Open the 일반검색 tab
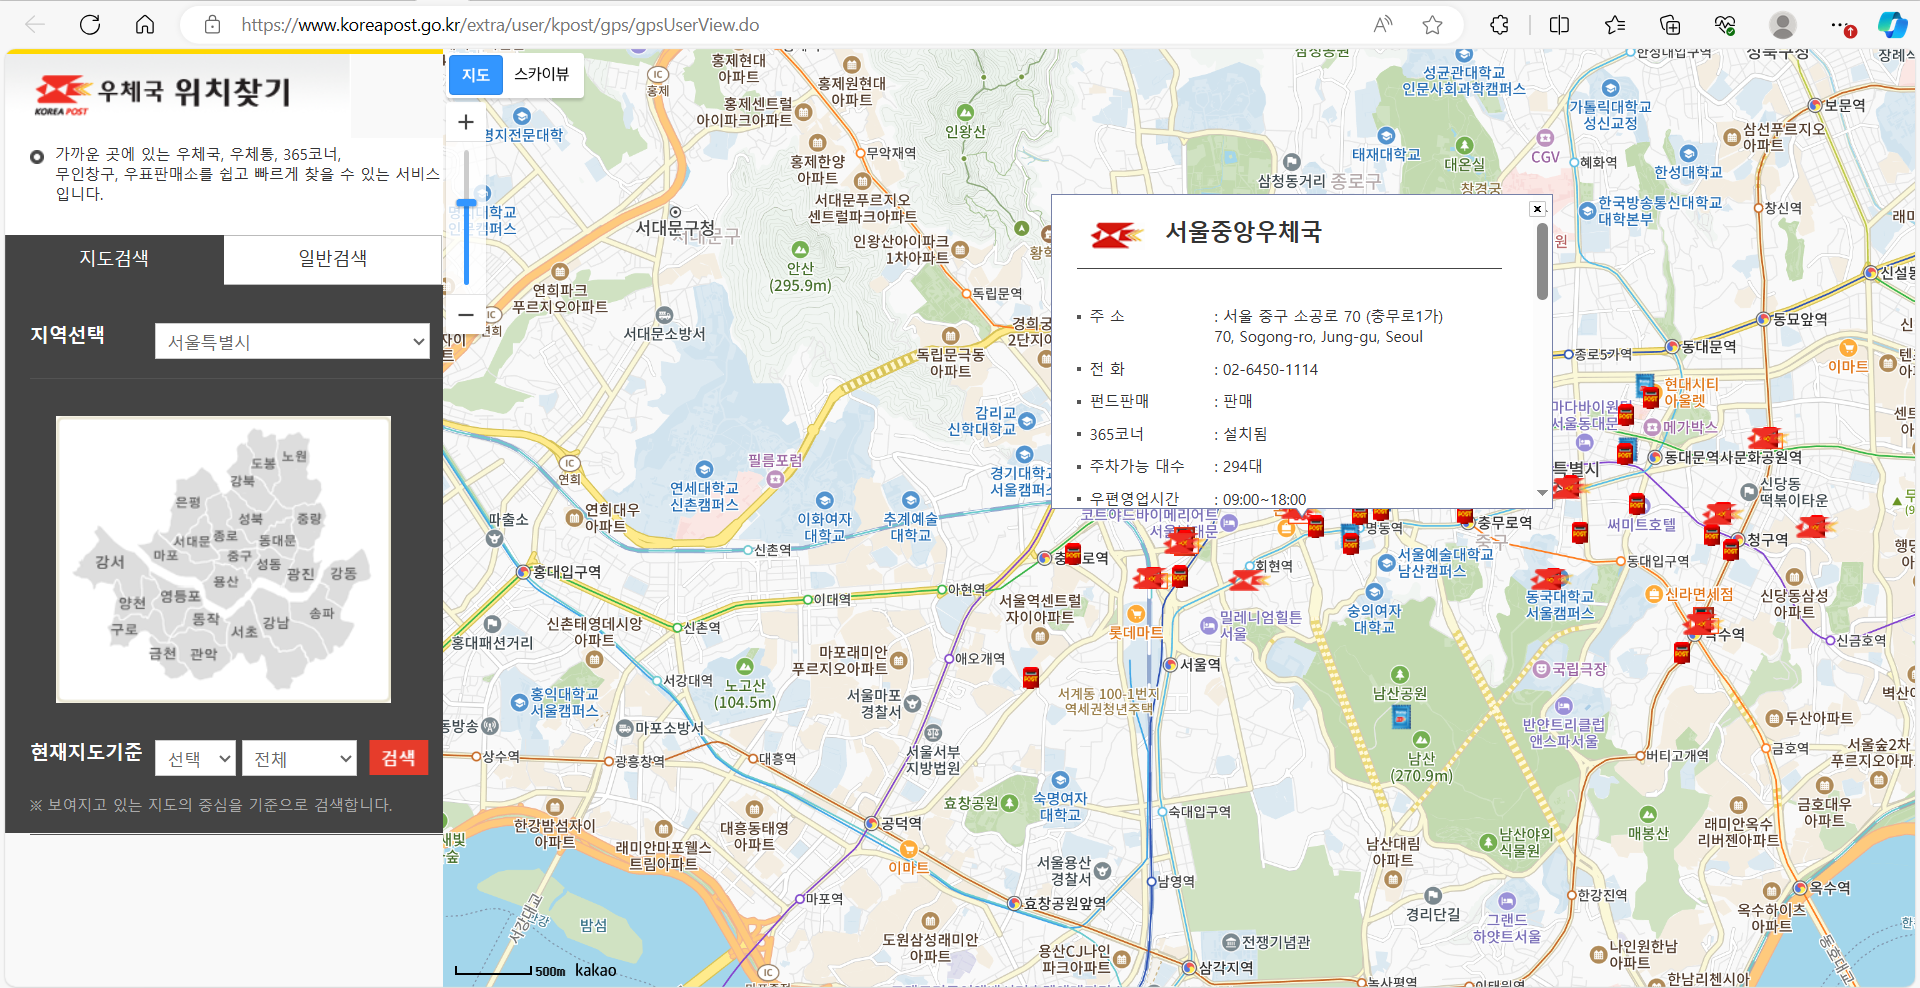The width and height of the screenshot is (1920, 988). pyautogui.click(x=333, y=259)
